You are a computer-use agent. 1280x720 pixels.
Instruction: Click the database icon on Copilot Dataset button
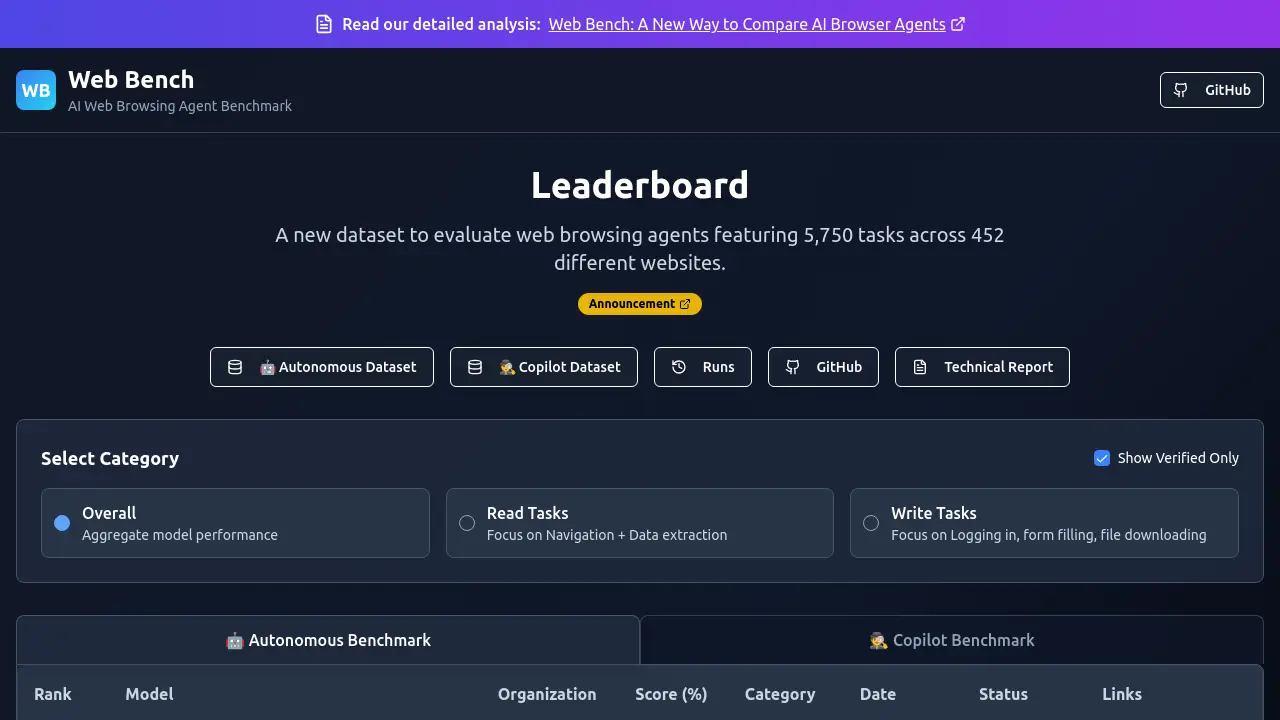475,367
